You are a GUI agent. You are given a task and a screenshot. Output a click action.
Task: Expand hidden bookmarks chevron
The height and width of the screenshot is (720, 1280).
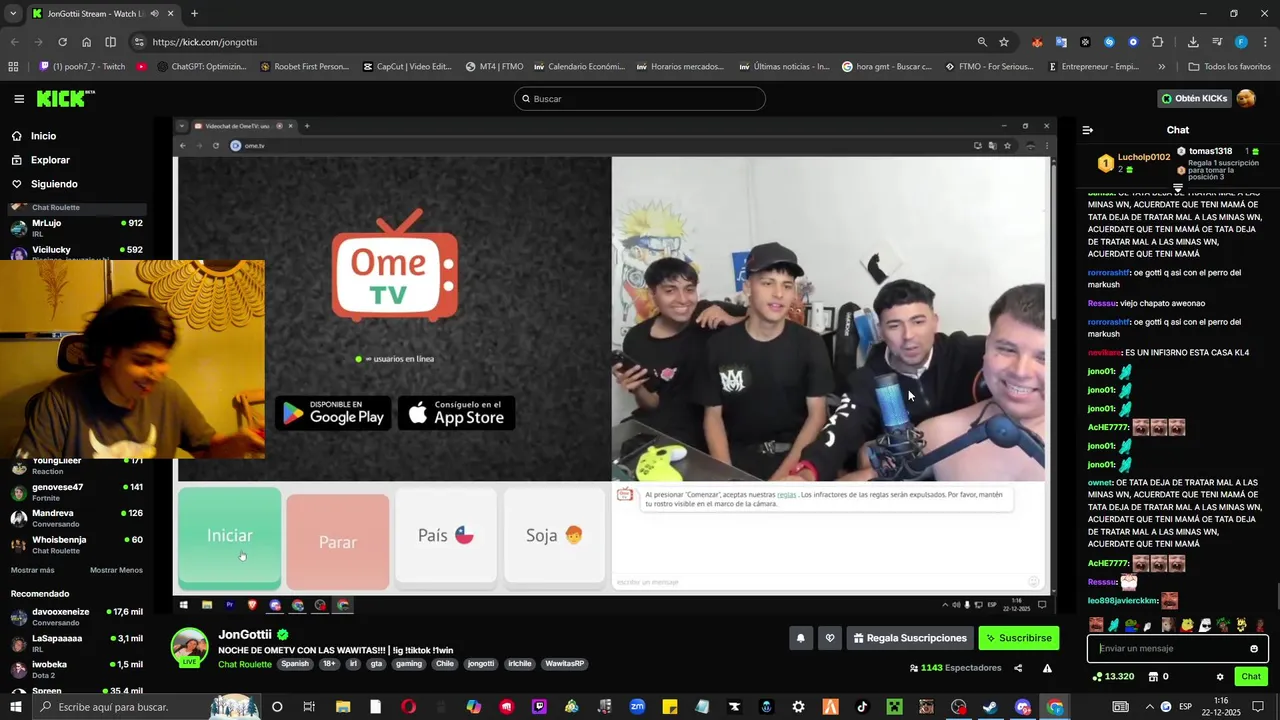[x=1161, y=67]
